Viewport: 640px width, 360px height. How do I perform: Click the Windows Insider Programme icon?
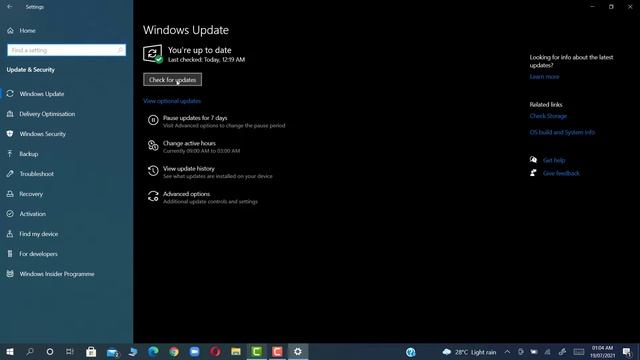[10, 274]
